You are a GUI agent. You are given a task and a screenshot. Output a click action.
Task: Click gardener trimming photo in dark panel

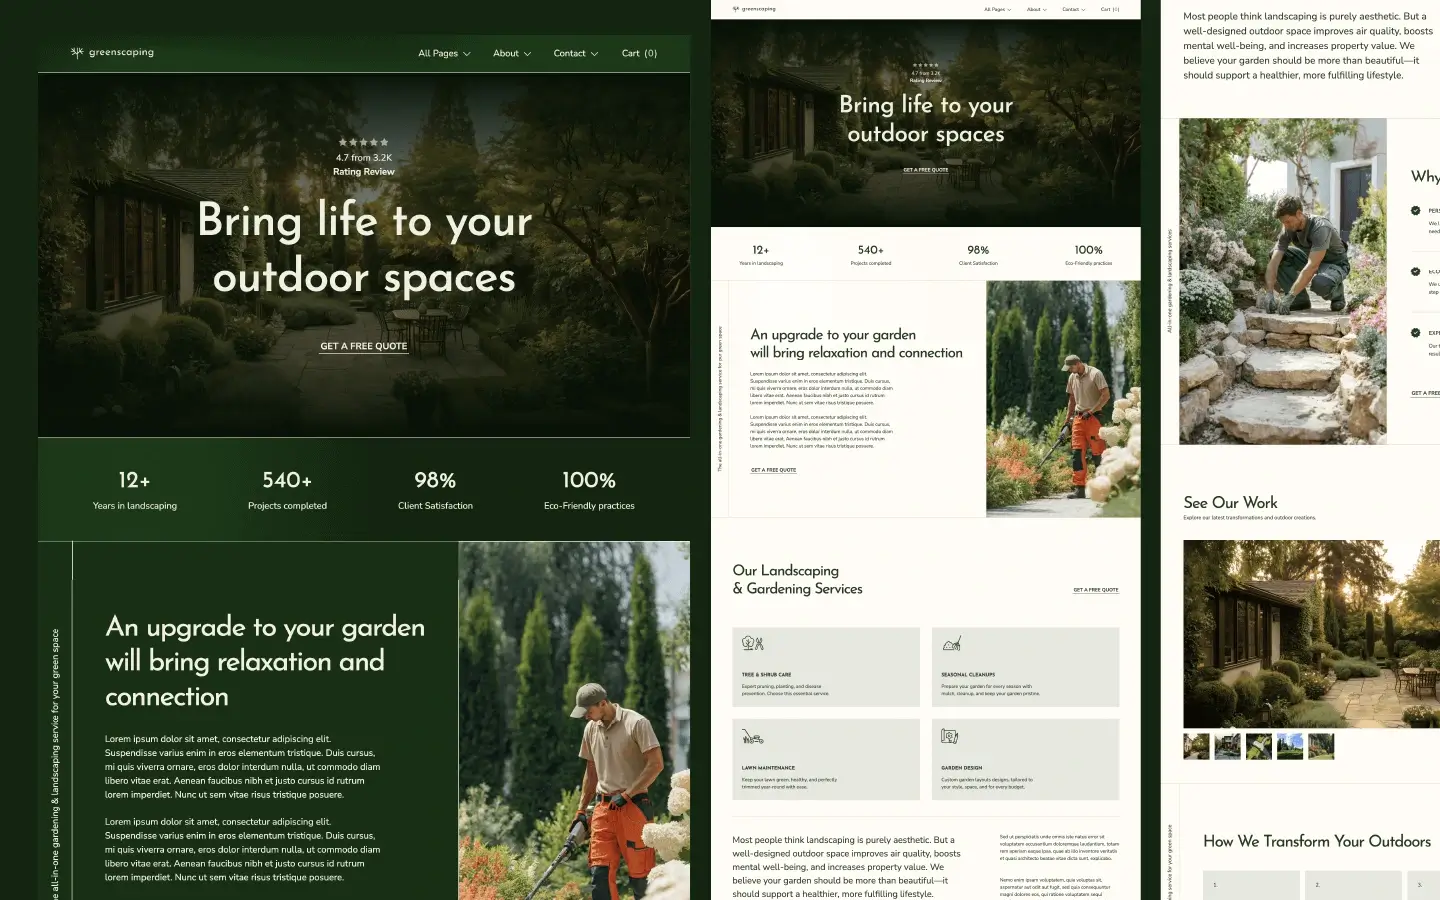pyautogui.click(x=574, y=720)
